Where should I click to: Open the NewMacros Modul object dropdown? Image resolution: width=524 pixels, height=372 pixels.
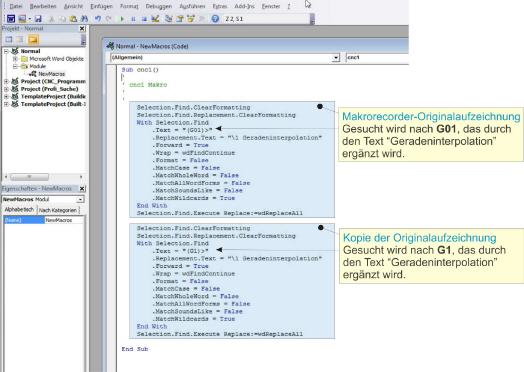click(x=80, y=200)
